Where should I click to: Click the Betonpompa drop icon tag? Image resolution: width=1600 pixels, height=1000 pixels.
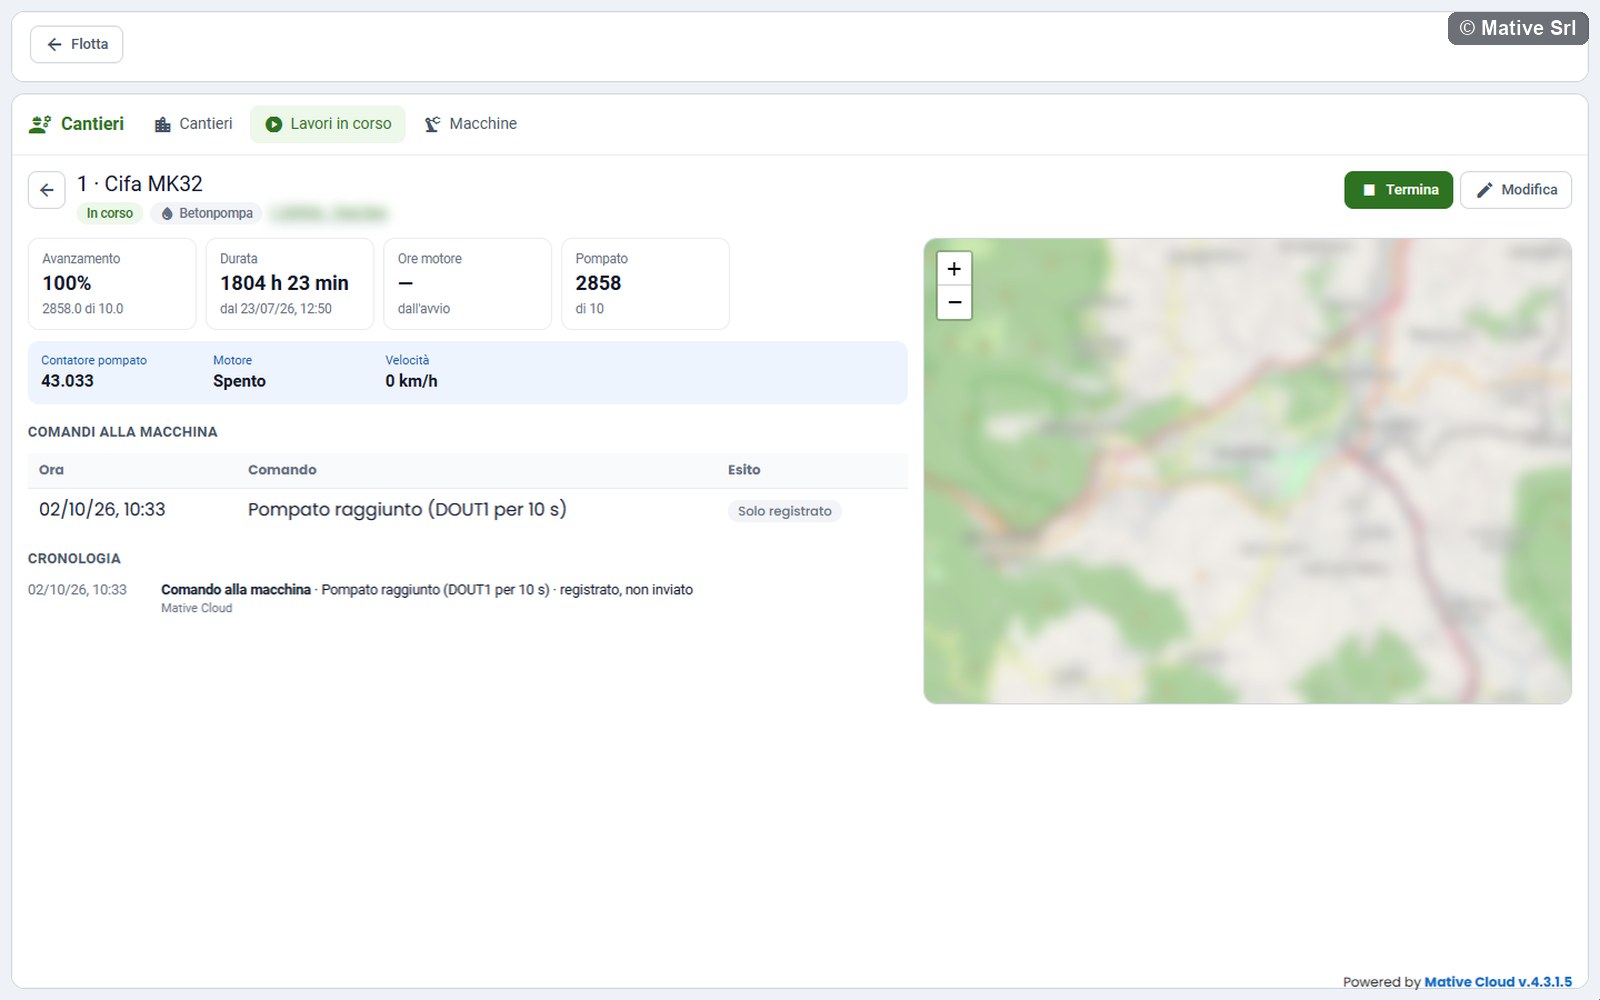coord(207,213)
